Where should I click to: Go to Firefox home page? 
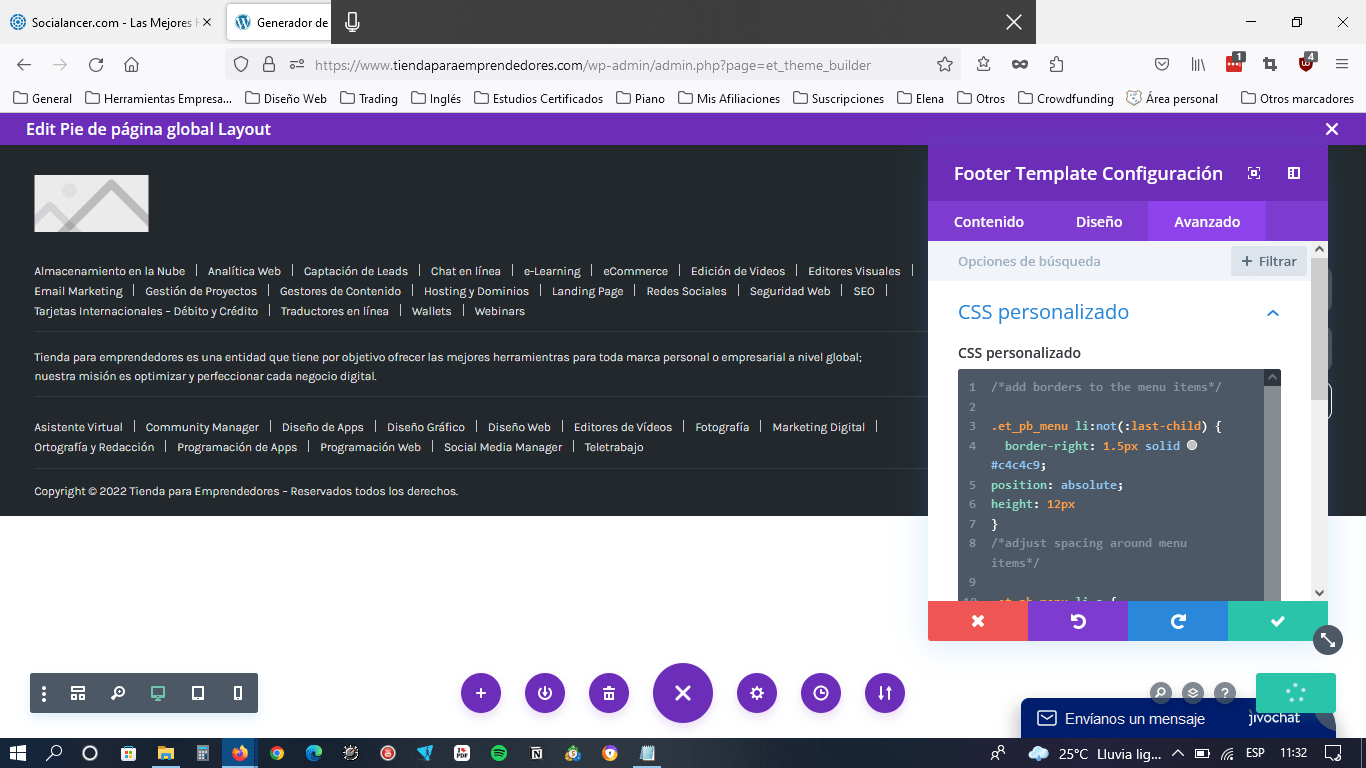pyautogui.click(x=131, y=64)
